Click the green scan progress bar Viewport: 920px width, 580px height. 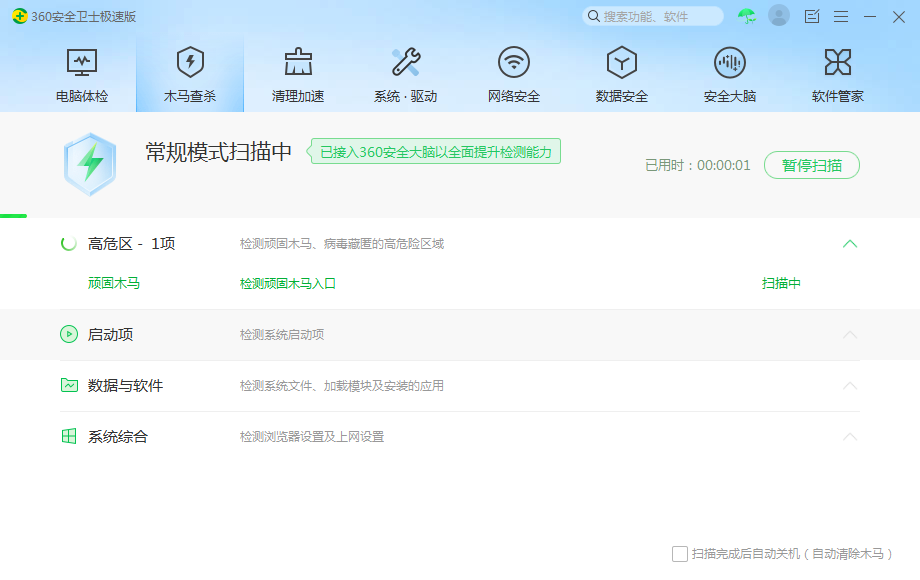(x=13, y=216)
